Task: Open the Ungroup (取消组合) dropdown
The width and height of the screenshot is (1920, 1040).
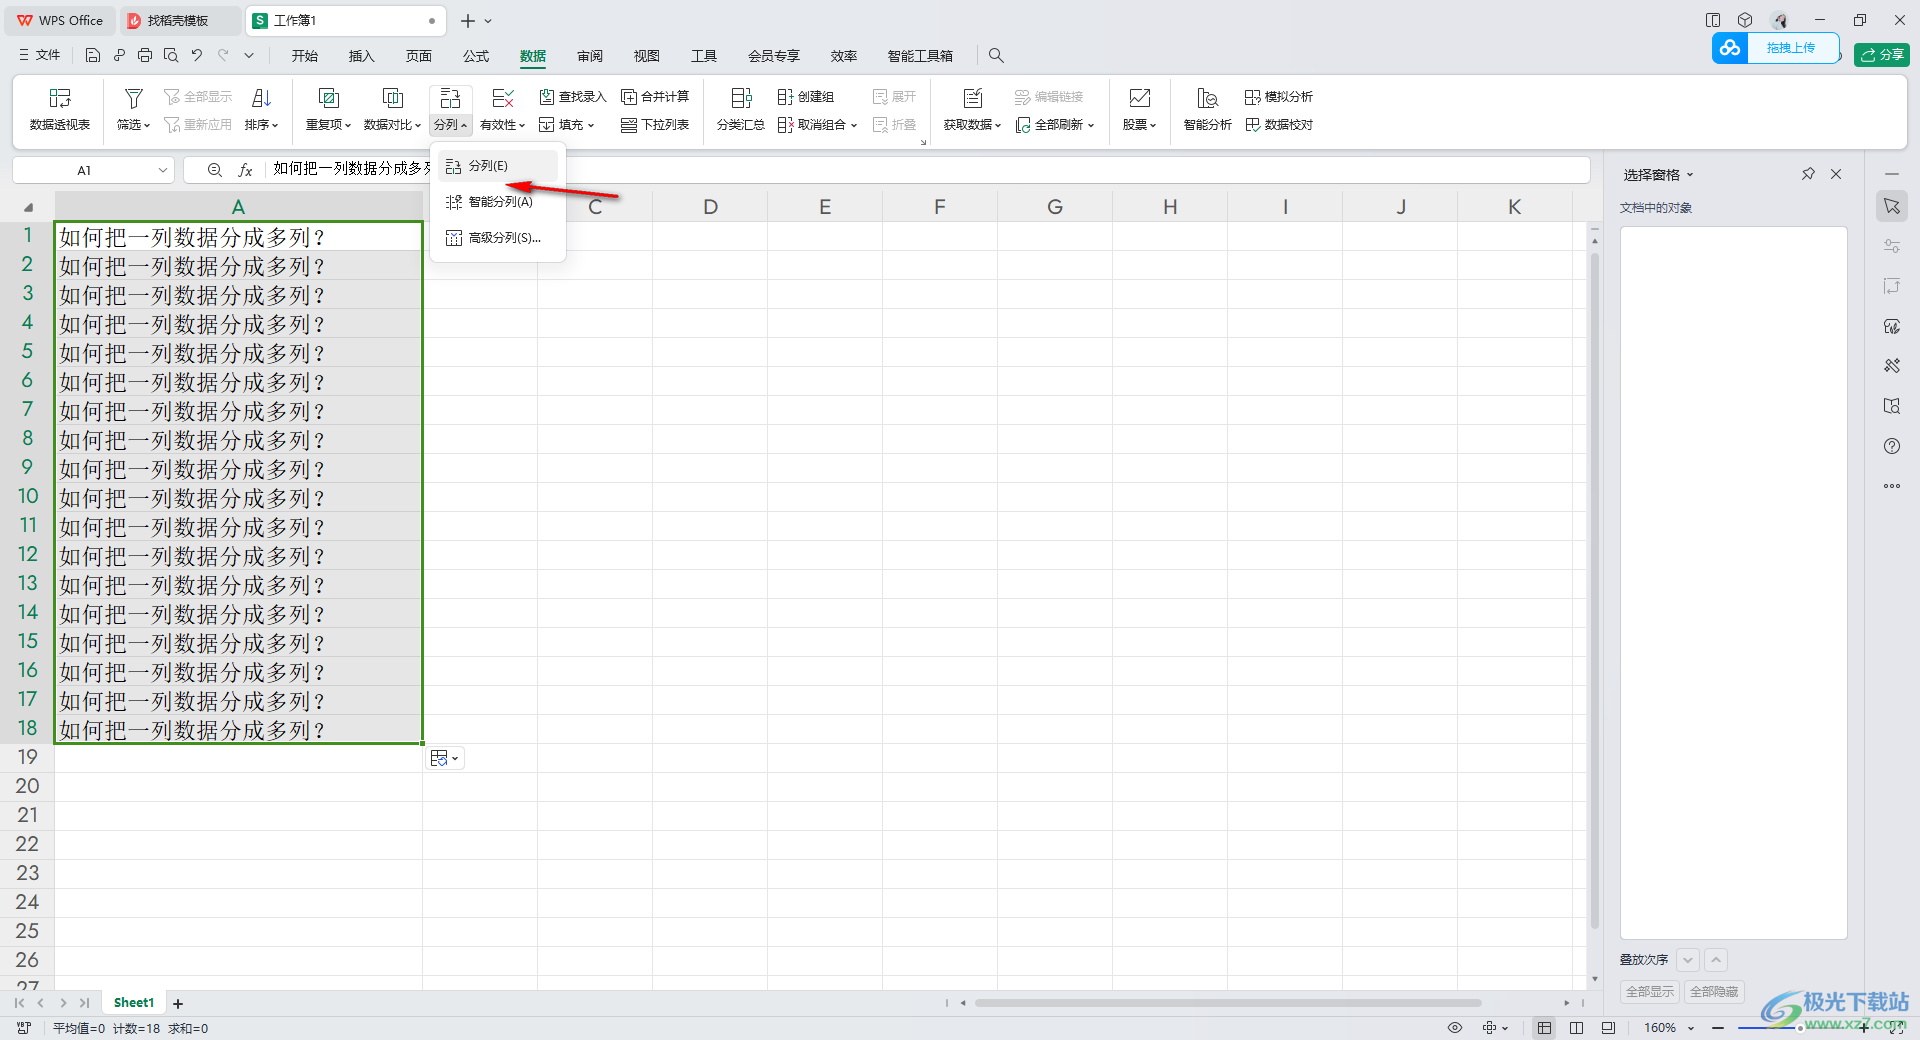Action: coord(818,125)
